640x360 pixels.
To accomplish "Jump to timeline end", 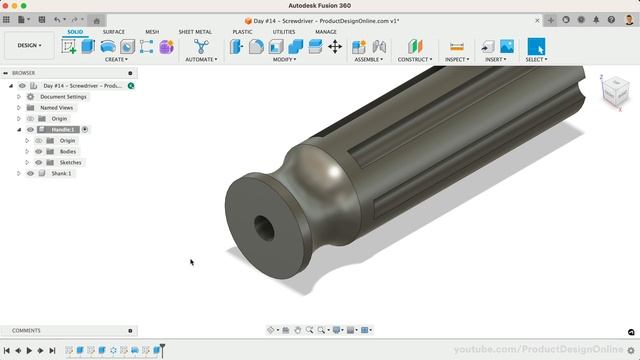I will (52, 350).
